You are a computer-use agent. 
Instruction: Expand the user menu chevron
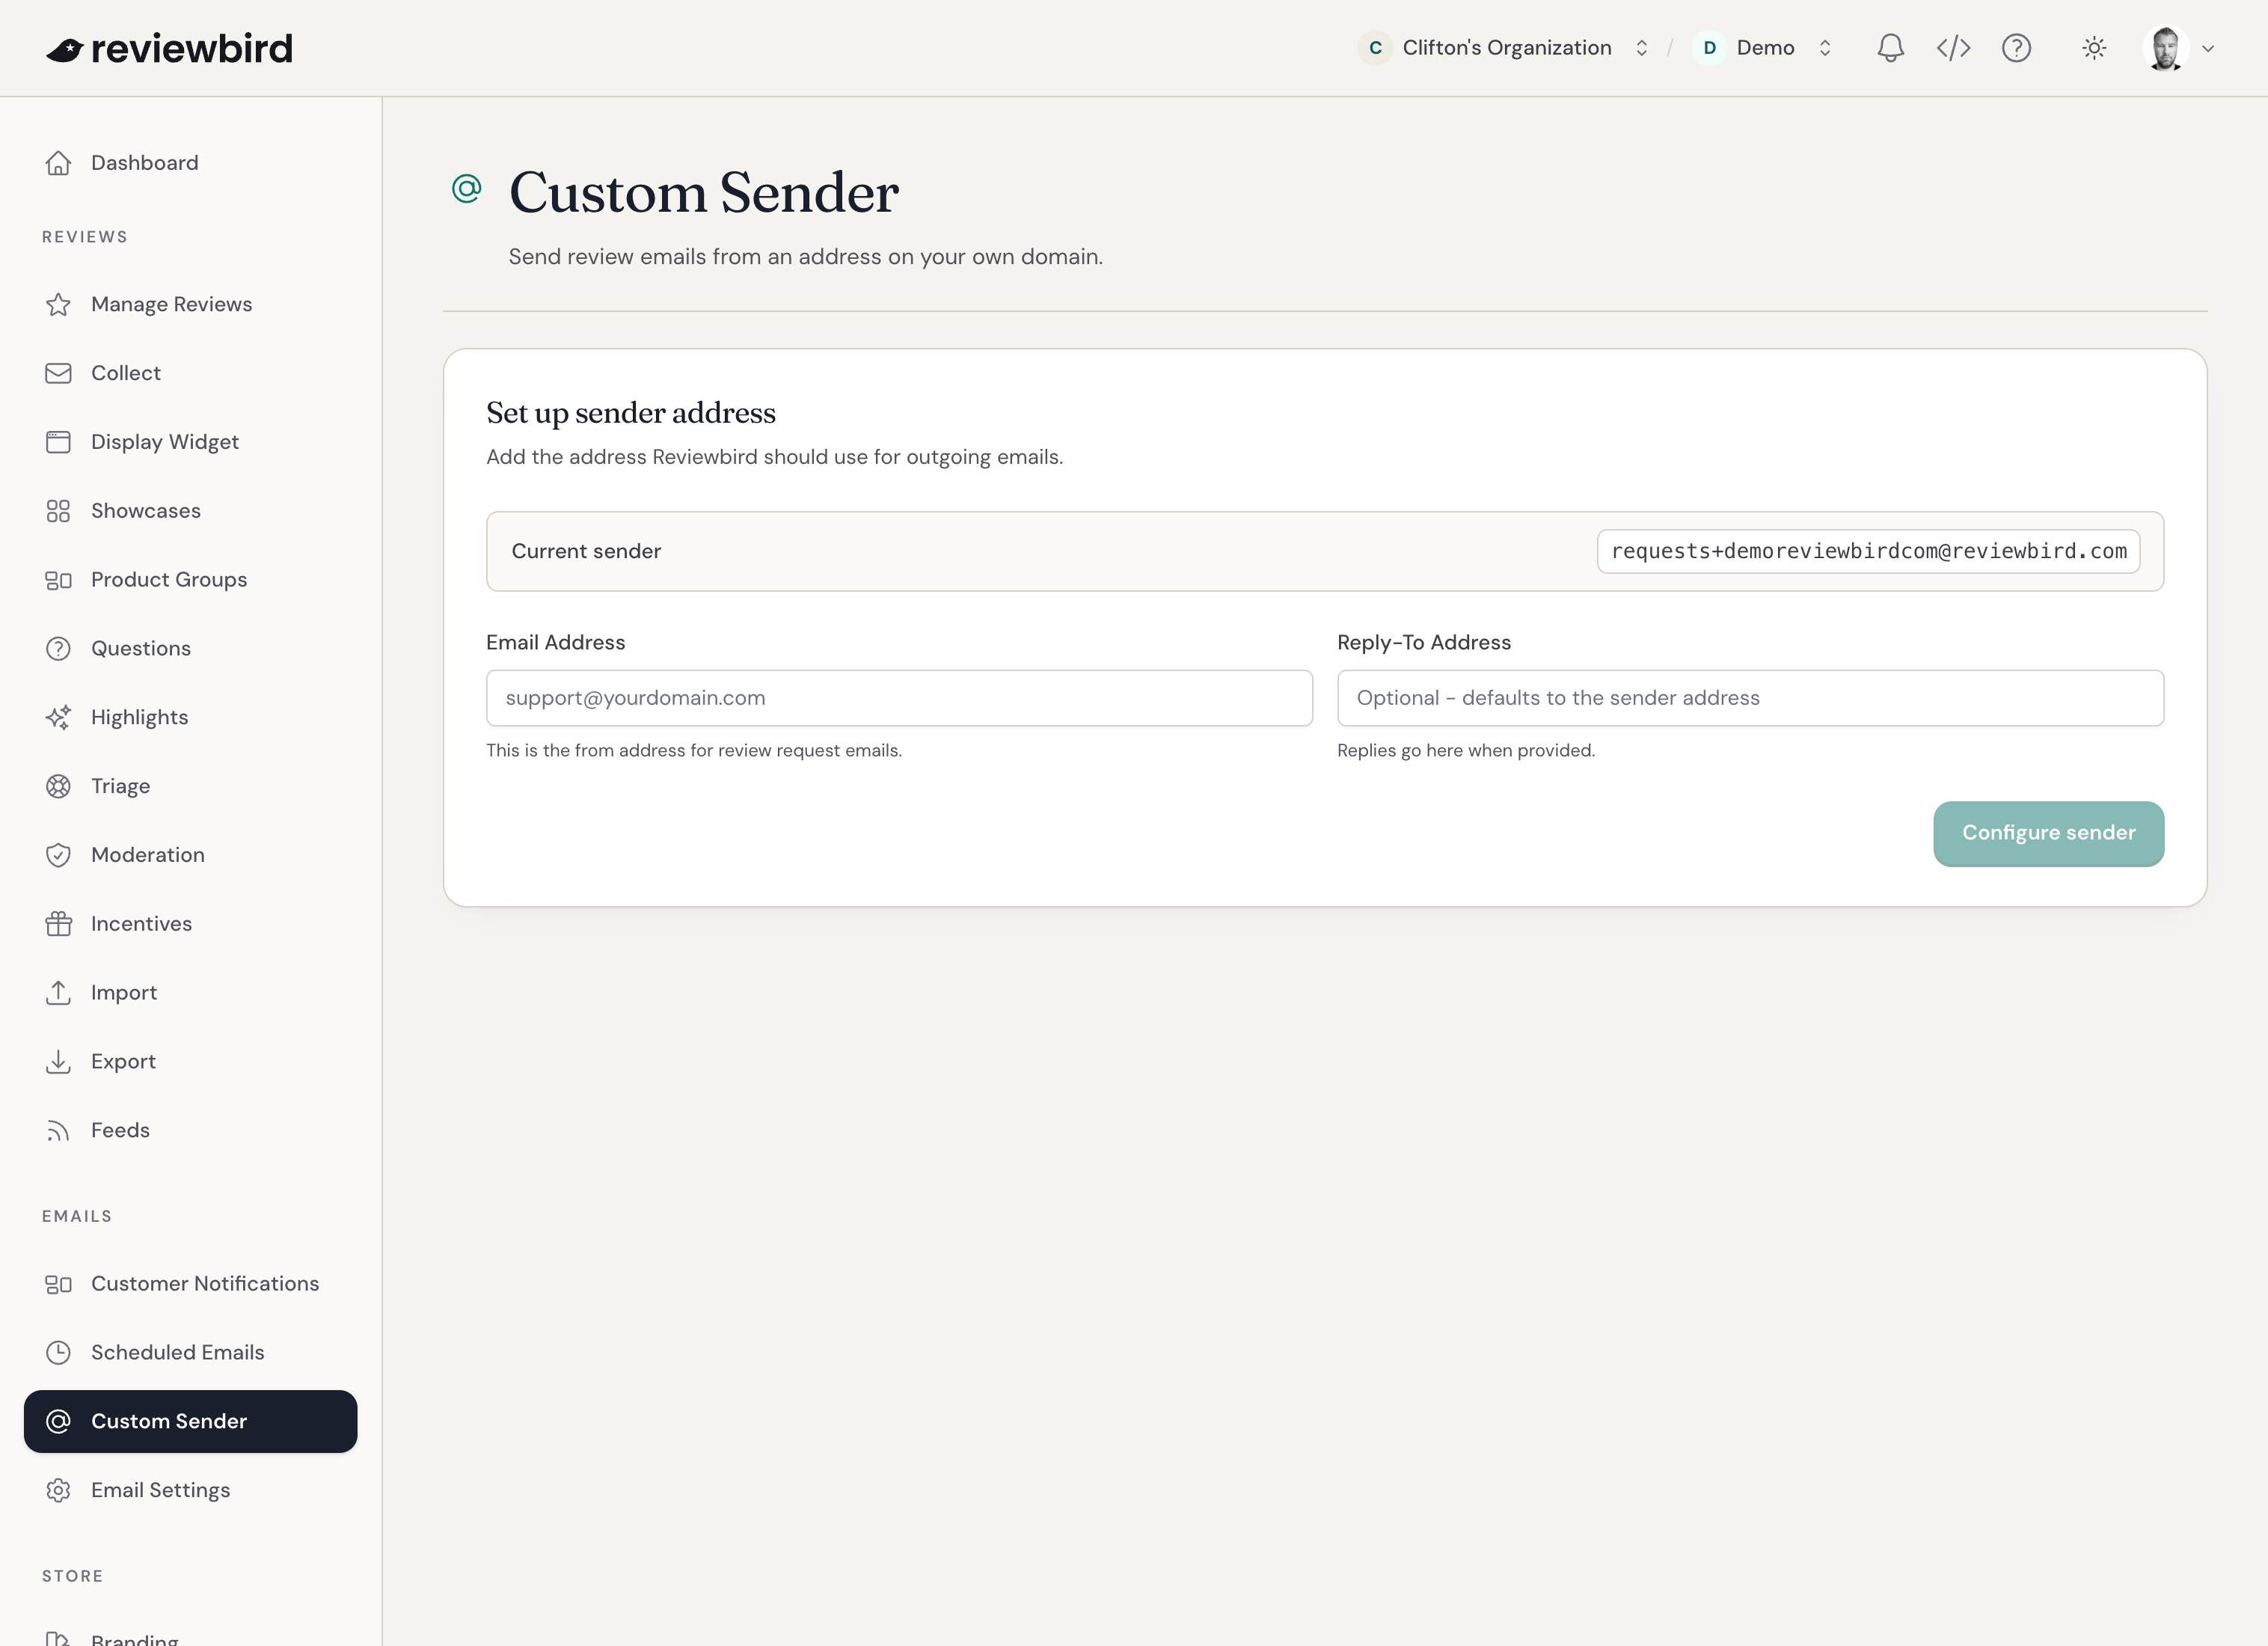click(2208, 48)
